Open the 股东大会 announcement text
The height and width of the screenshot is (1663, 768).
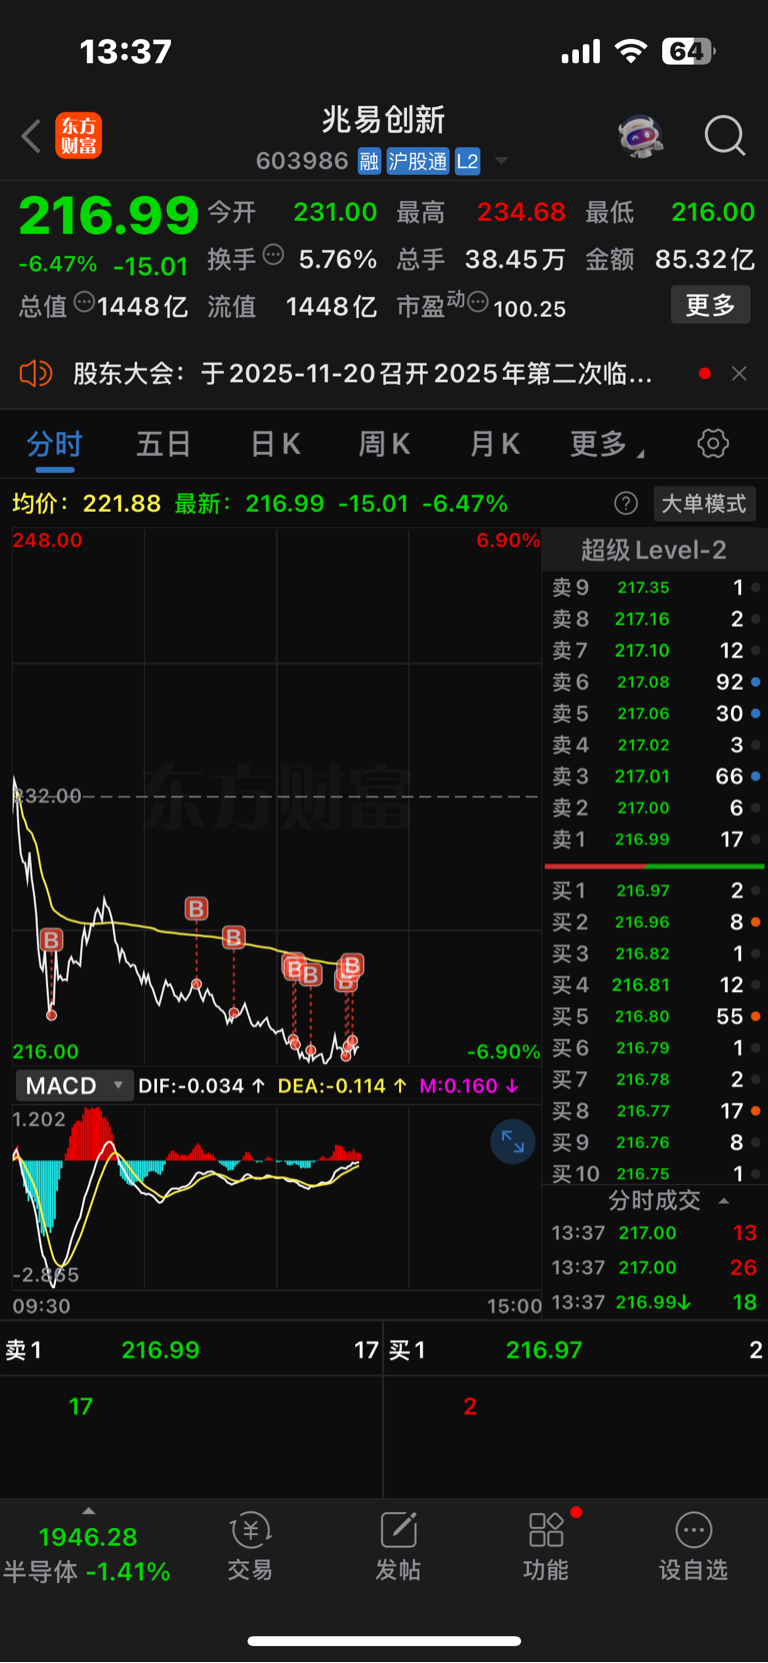(x=362, y=374)
